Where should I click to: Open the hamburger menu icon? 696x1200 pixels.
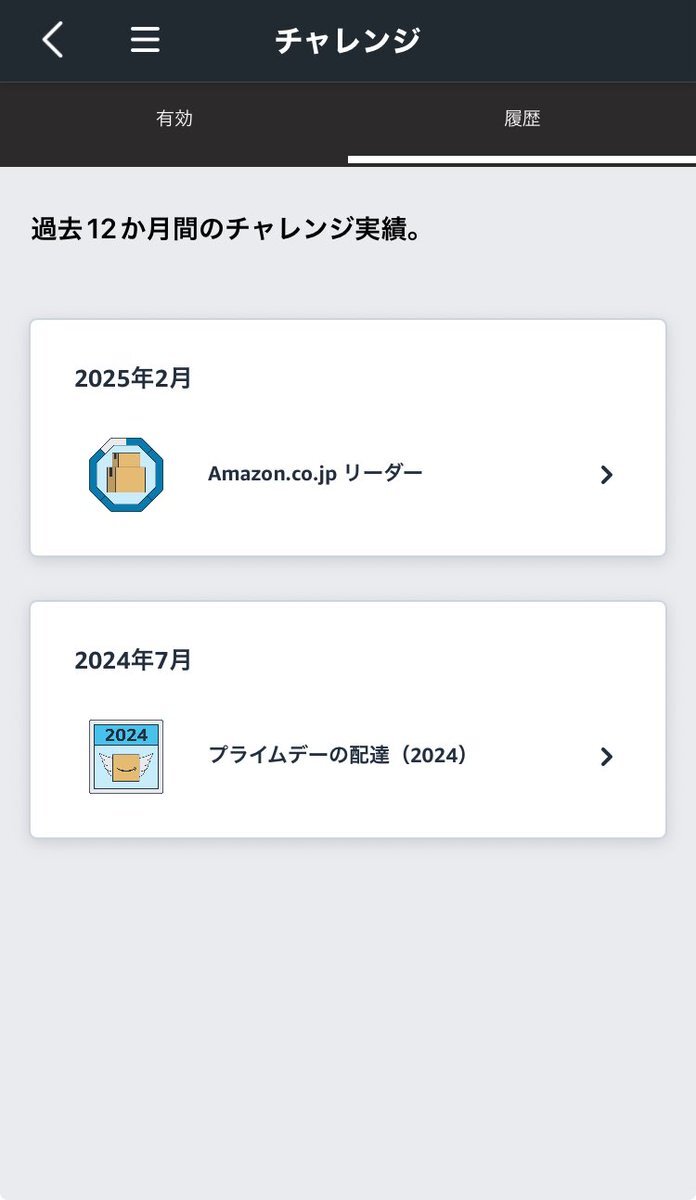[x=145, y=40]
